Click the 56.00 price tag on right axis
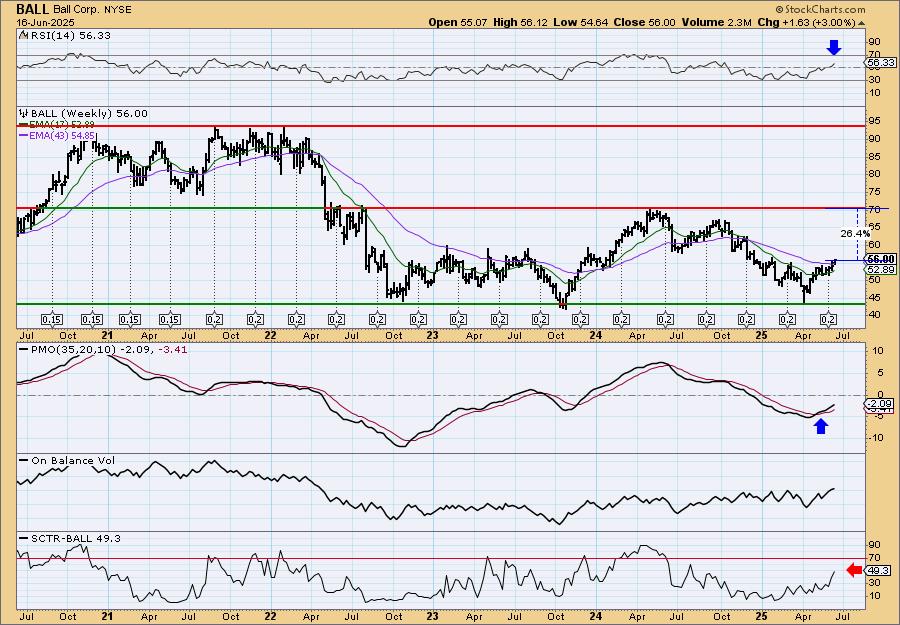 pos(880,259)
